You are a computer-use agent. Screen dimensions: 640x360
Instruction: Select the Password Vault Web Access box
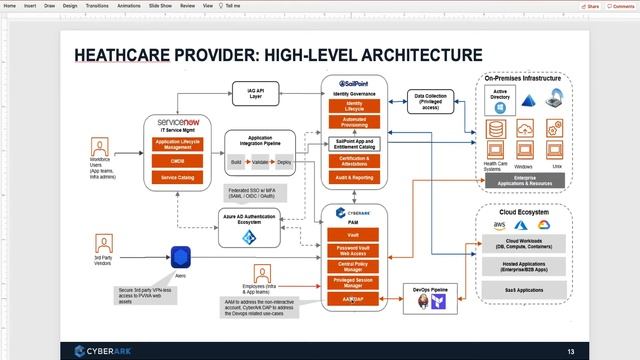coord(353,251)
